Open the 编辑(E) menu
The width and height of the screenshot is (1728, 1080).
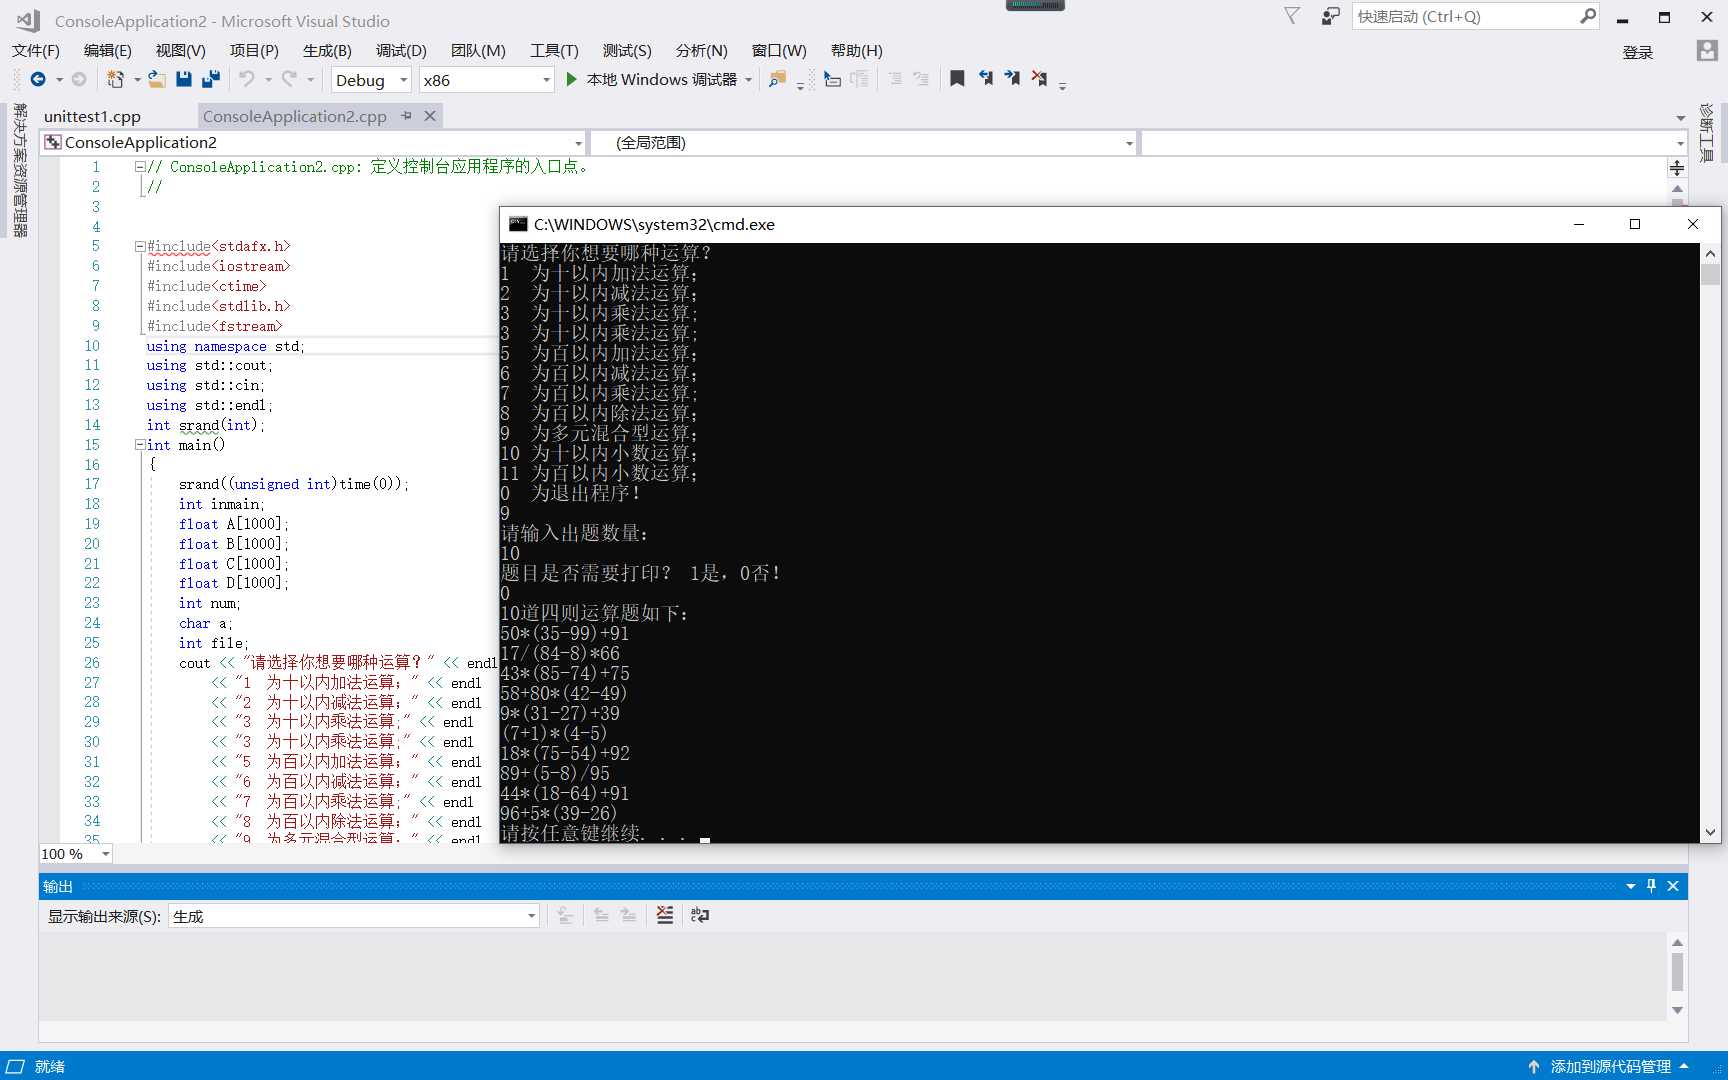click(108, 51)
